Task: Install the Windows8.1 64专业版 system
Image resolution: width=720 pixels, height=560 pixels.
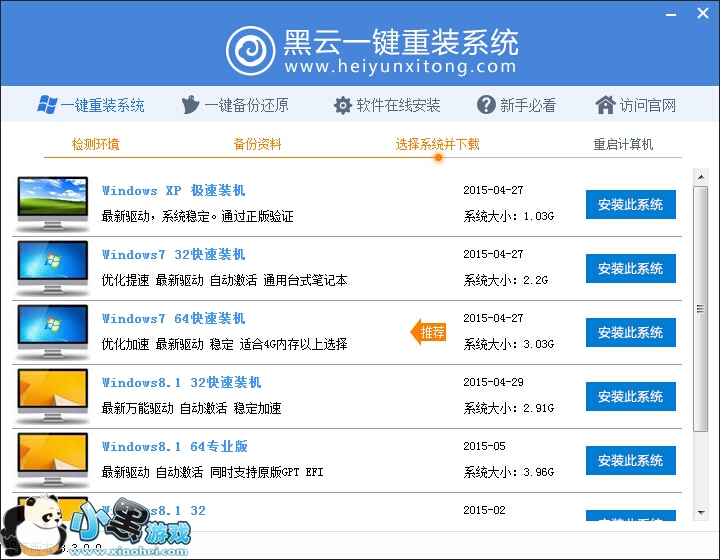Action: click(630, 460)
